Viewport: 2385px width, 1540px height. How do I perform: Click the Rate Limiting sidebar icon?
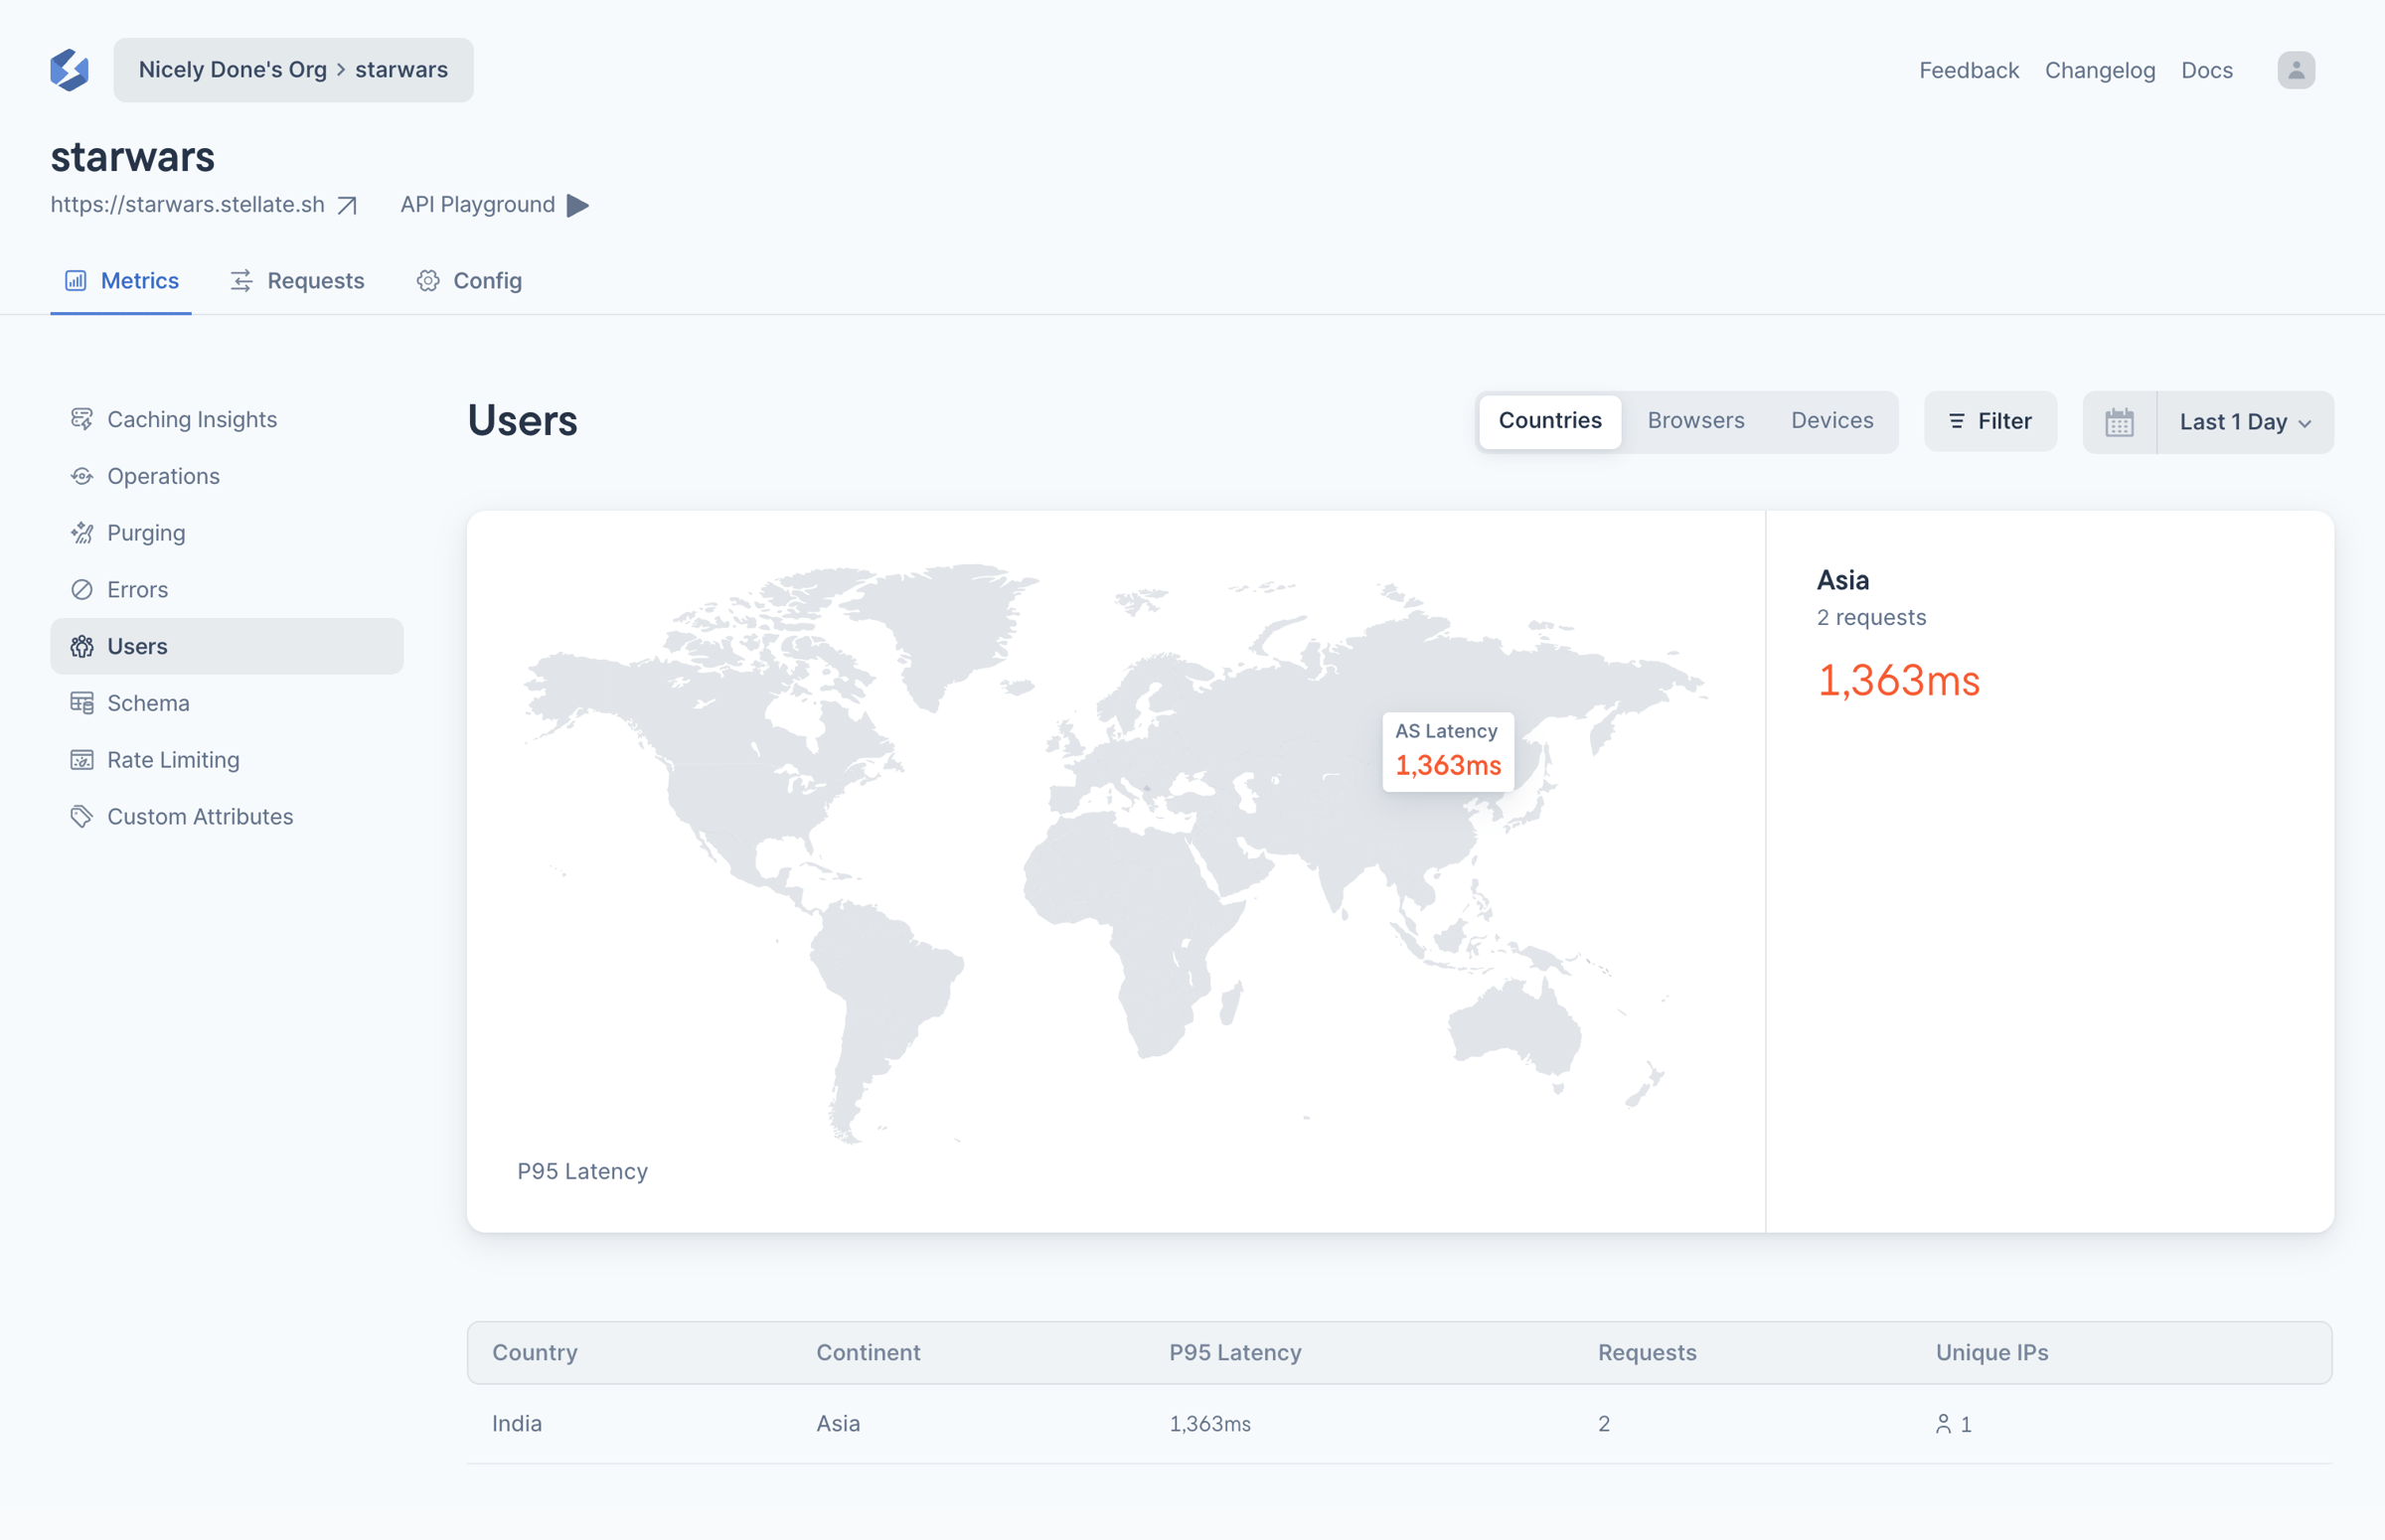[82, 760]
